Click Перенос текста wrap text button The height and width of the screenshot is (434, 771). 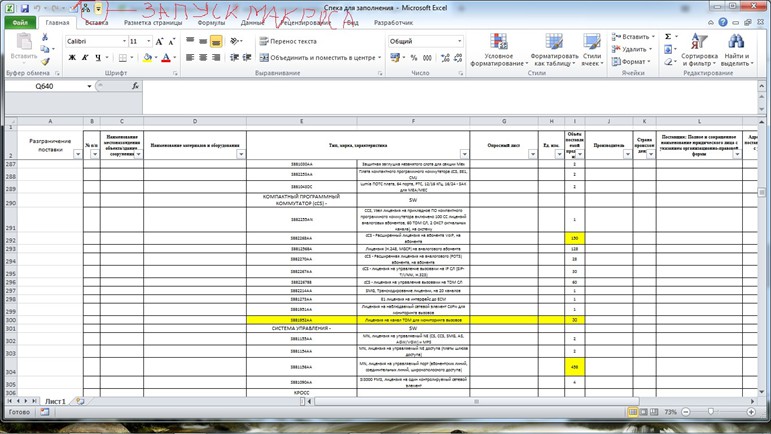[x=288, y=41]
